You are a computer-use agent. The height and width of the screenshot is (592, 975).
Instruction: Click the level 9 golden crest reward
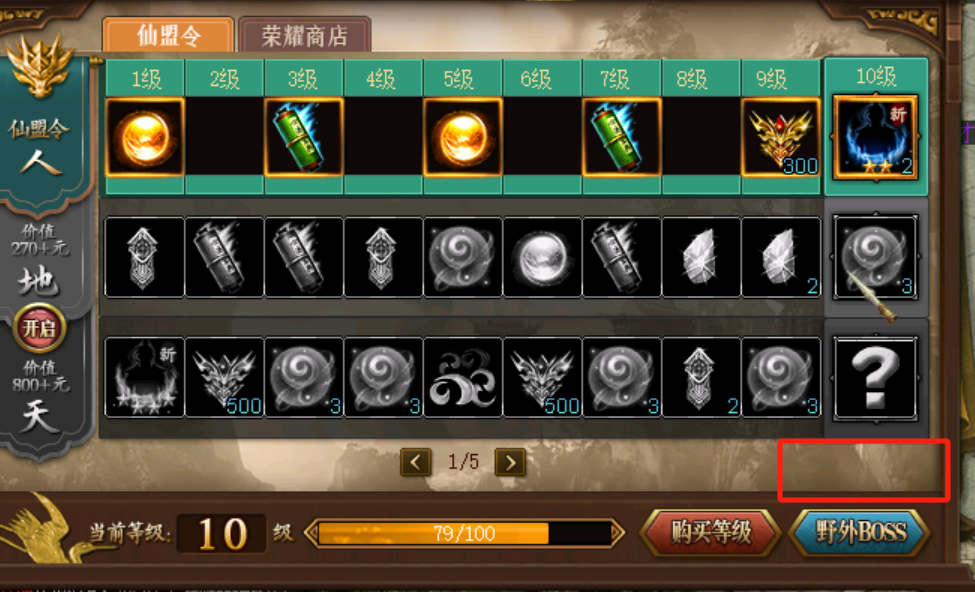coord(781,137)
